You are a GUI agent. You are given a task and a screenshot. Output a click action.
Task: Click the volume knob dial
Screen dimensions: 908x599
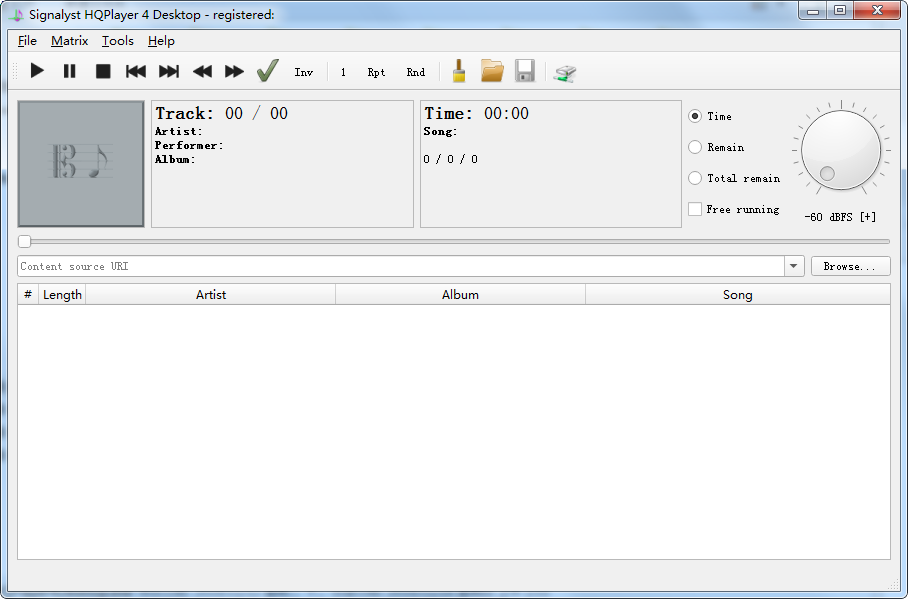click(841, 150)
